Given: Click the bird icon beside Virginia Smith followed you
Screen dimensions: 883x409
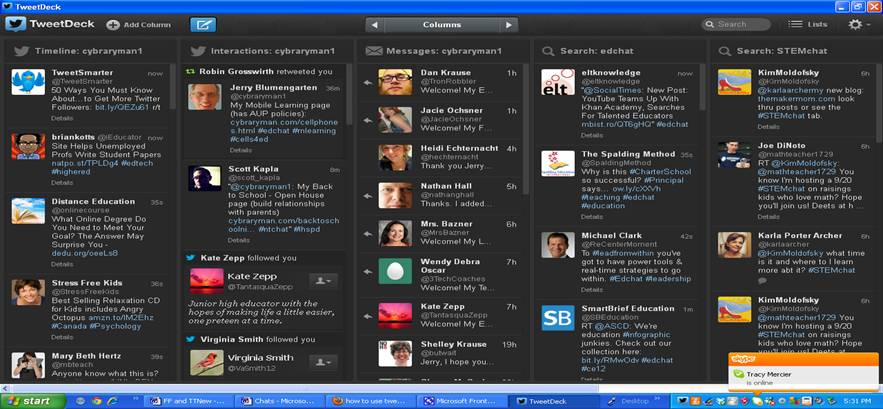Looking at the screenshot, I should click(x=190, y=339).
